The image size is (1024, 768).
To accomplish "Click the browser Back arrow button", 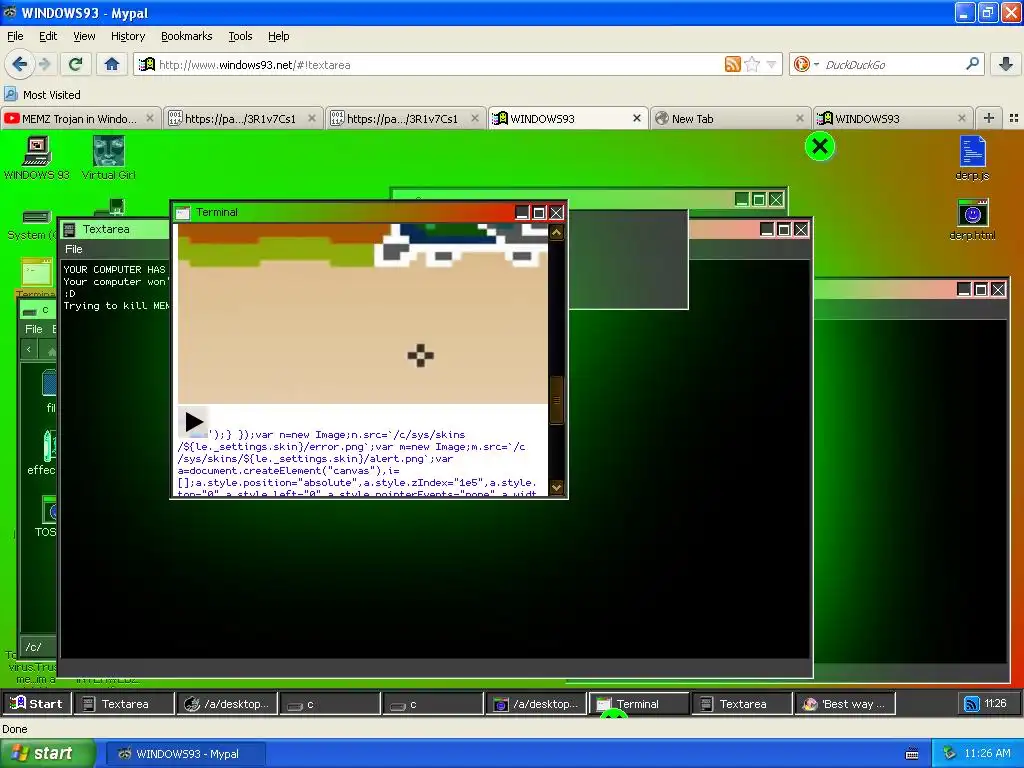I will point(19,64).
